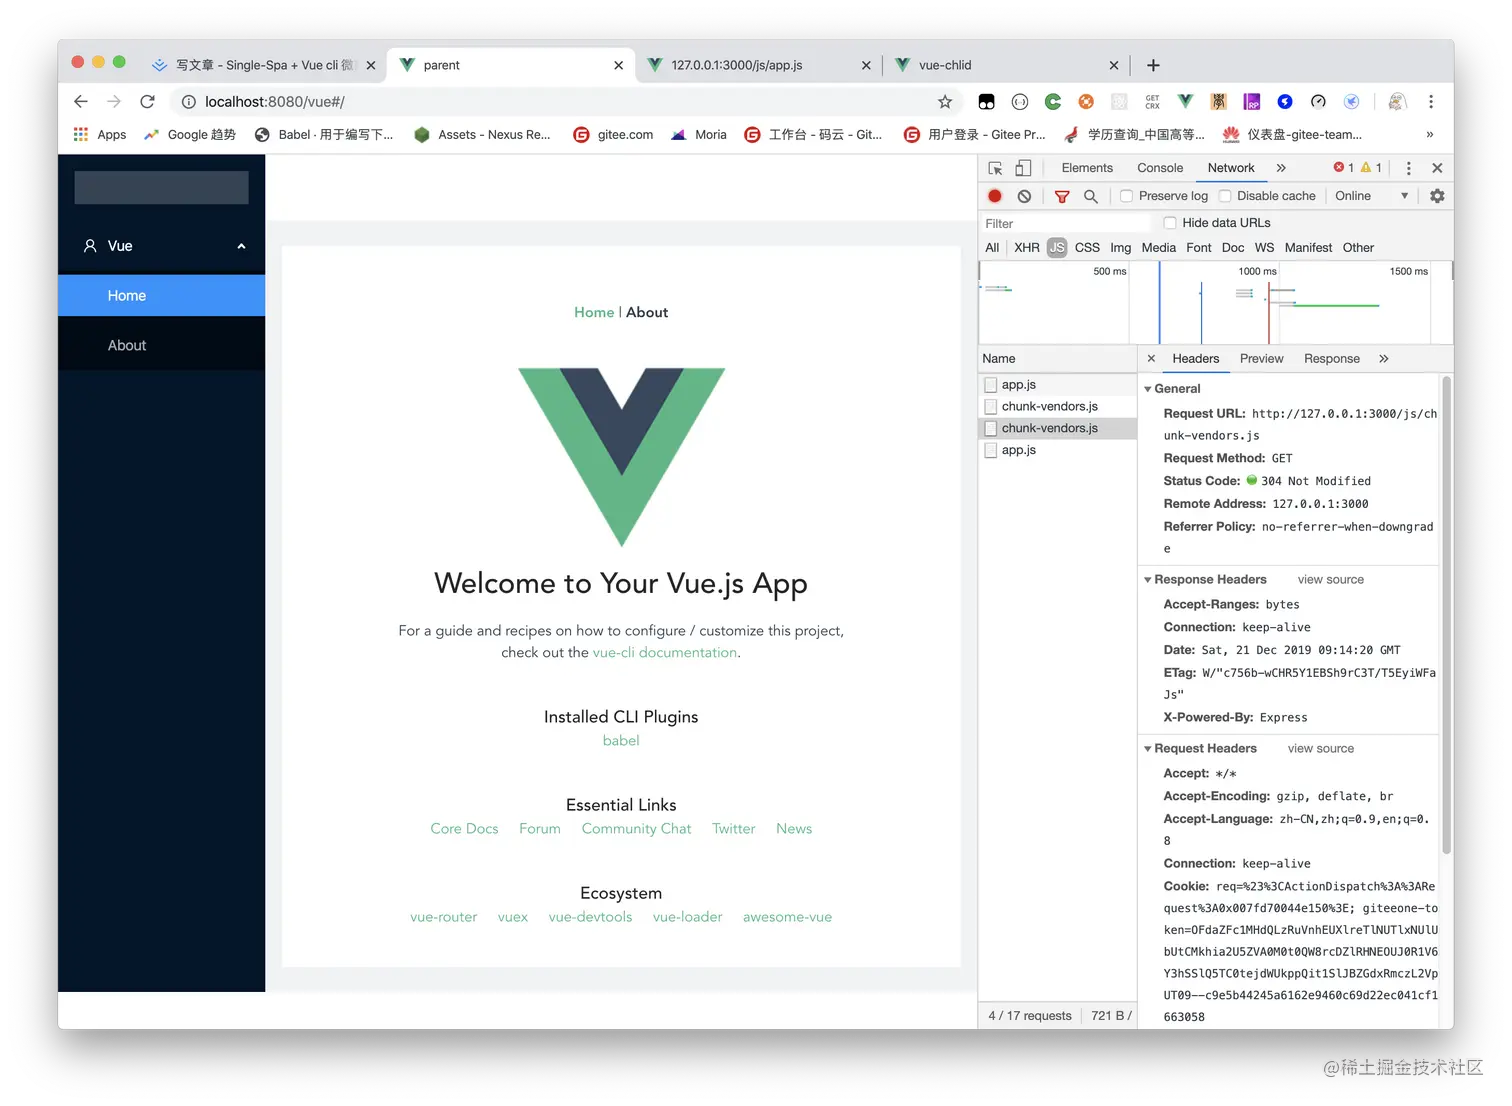Click the browser back arrow
The width and height of the screenshot is (1512, 1106).
click(81, 101)
